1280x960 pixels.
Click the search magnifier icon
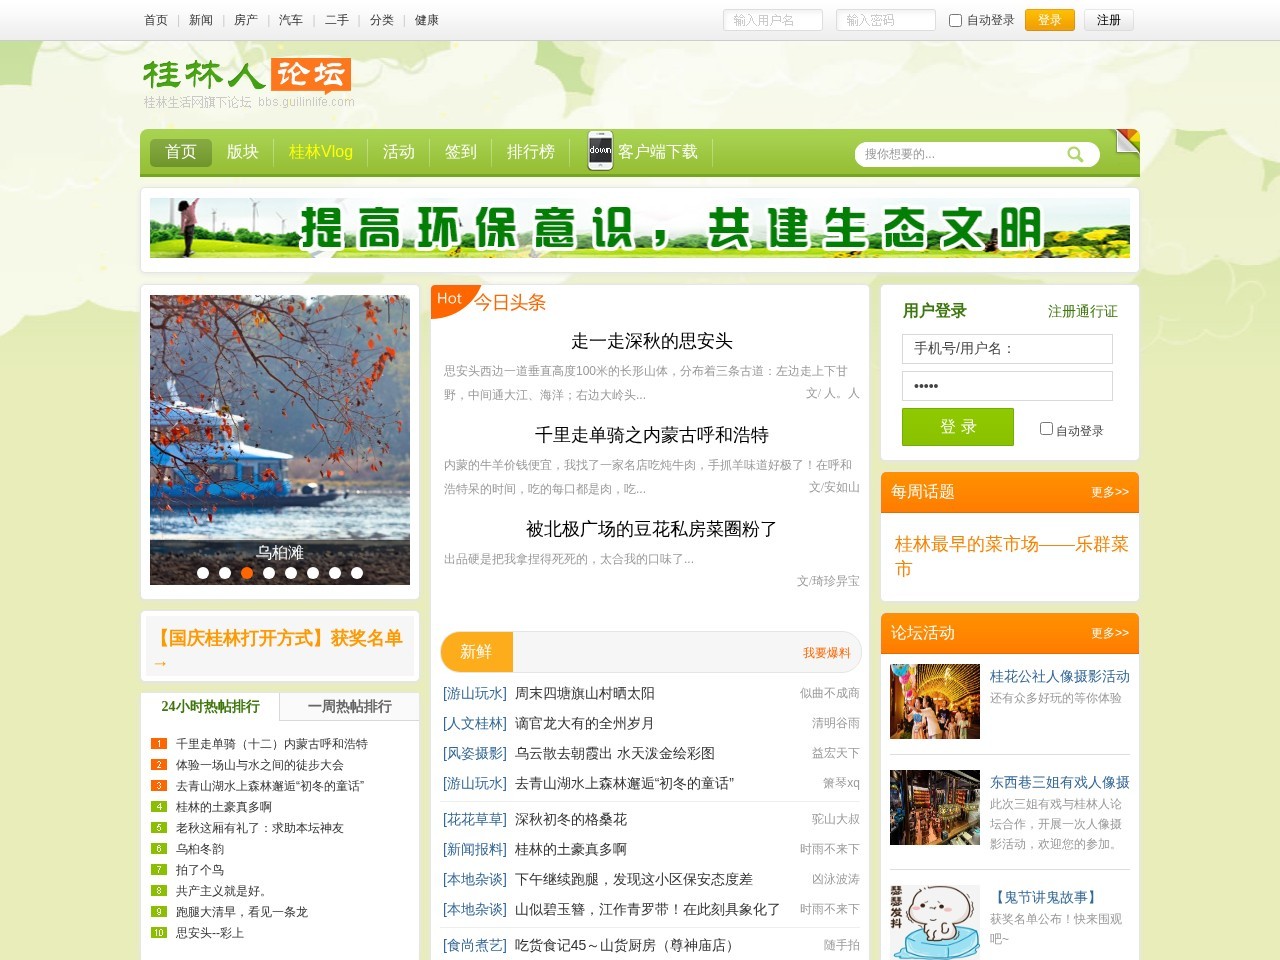tap(1075, 154)
